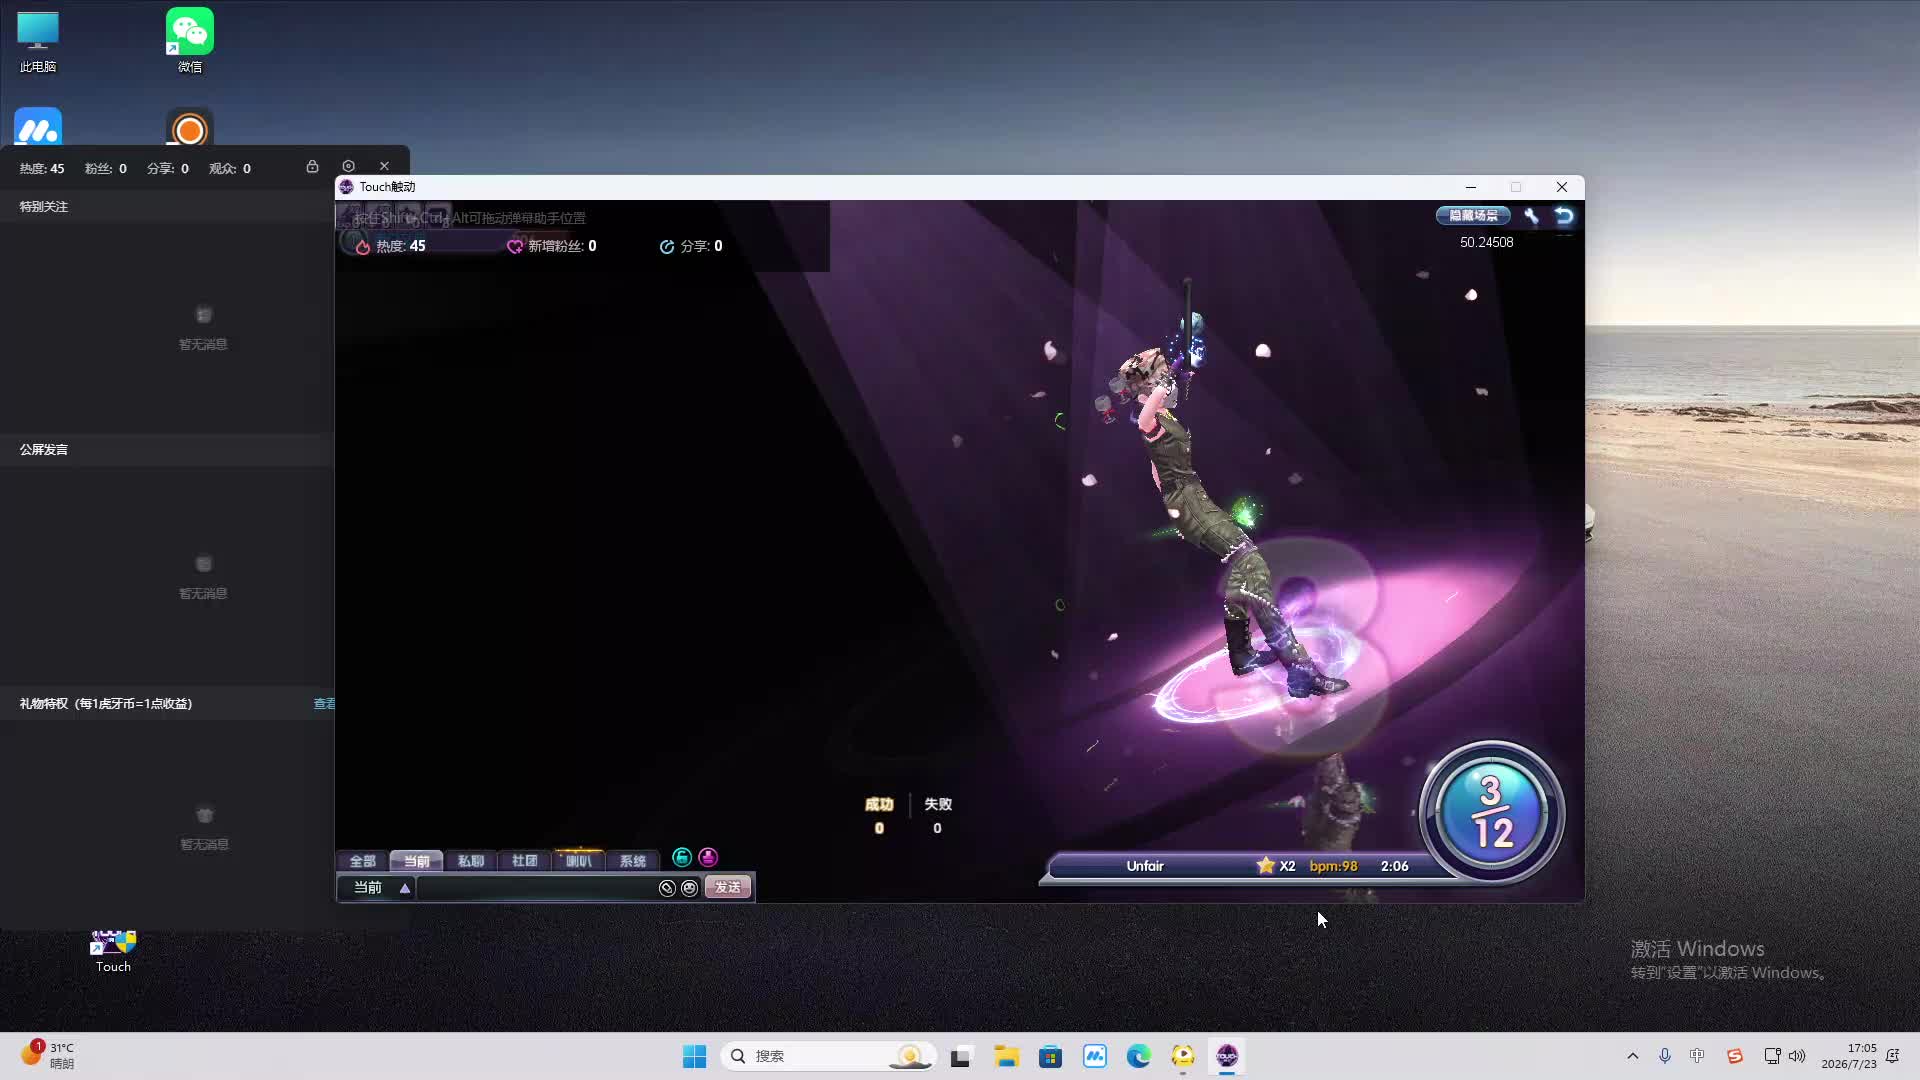Click the 分享 share icon in overlay

[x=667, y=247]
